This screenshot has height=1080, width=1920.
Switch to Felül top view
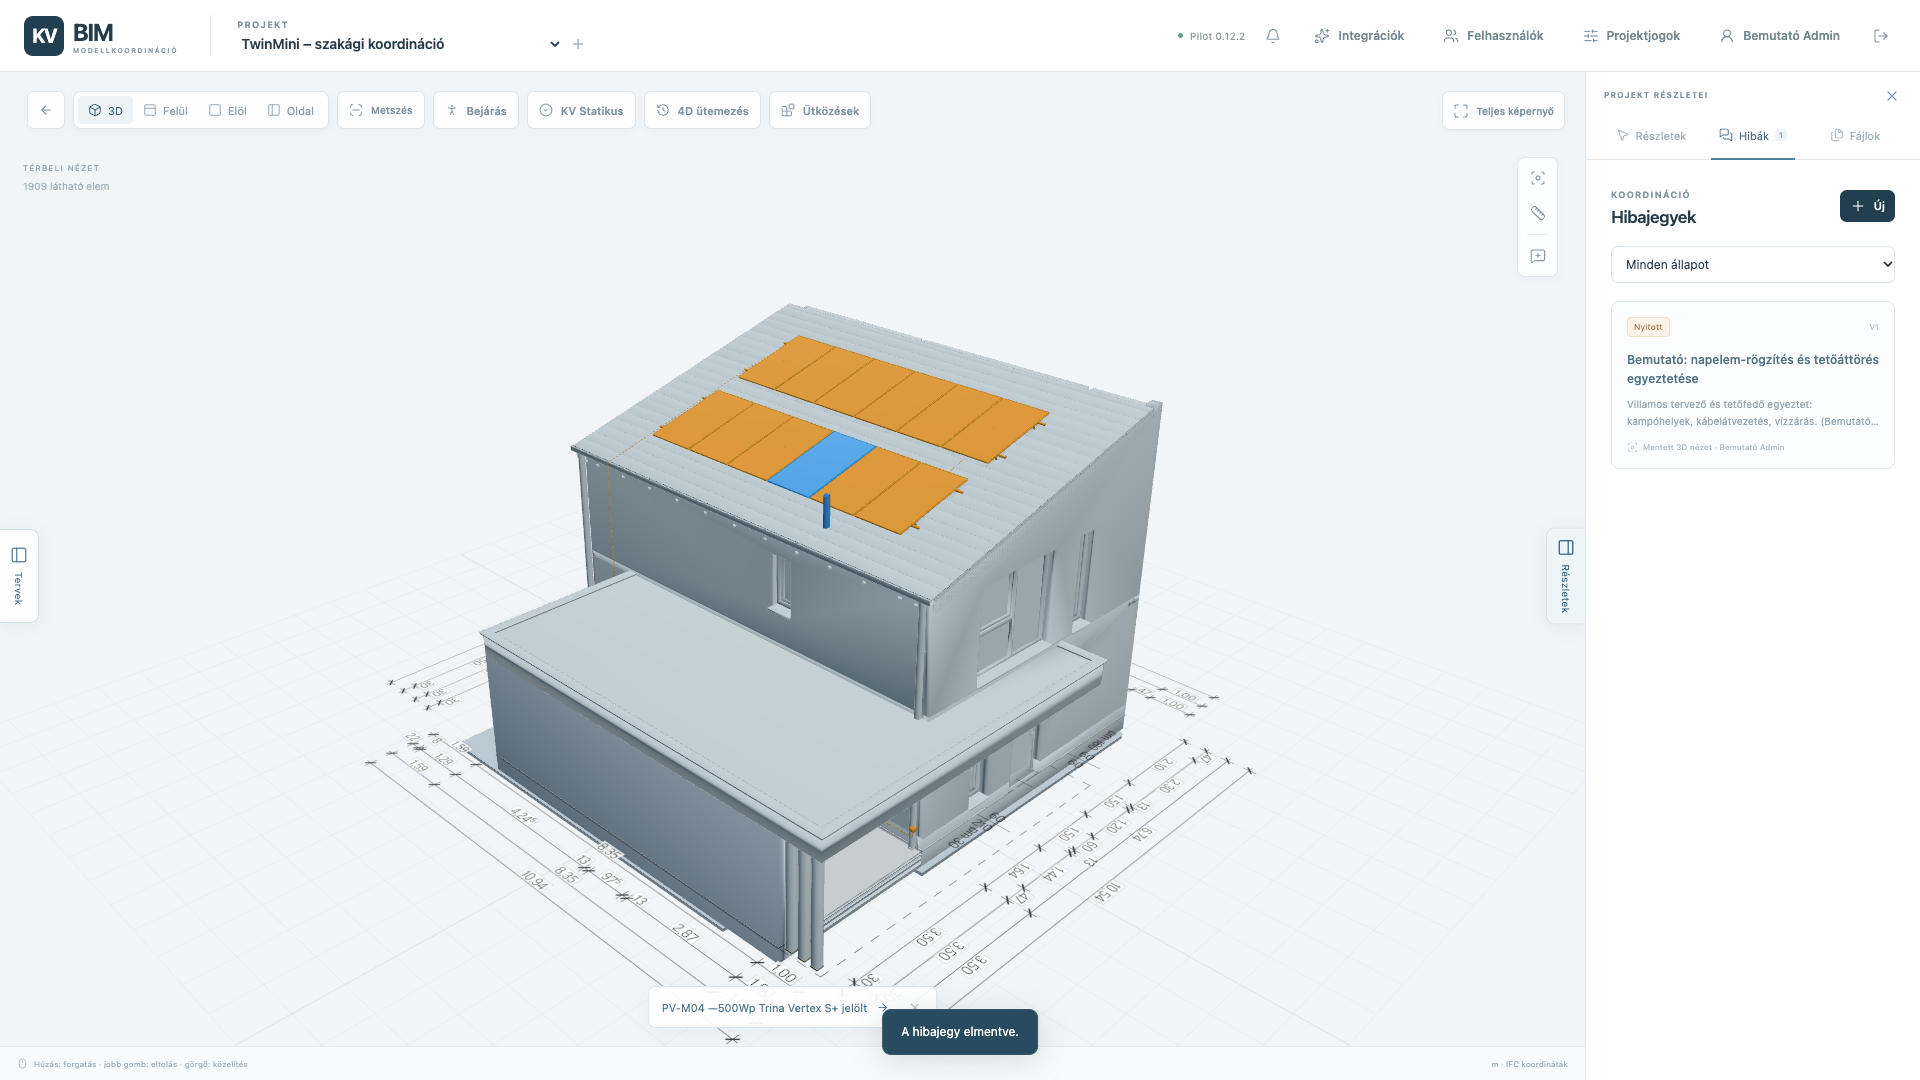coord(166,110)
